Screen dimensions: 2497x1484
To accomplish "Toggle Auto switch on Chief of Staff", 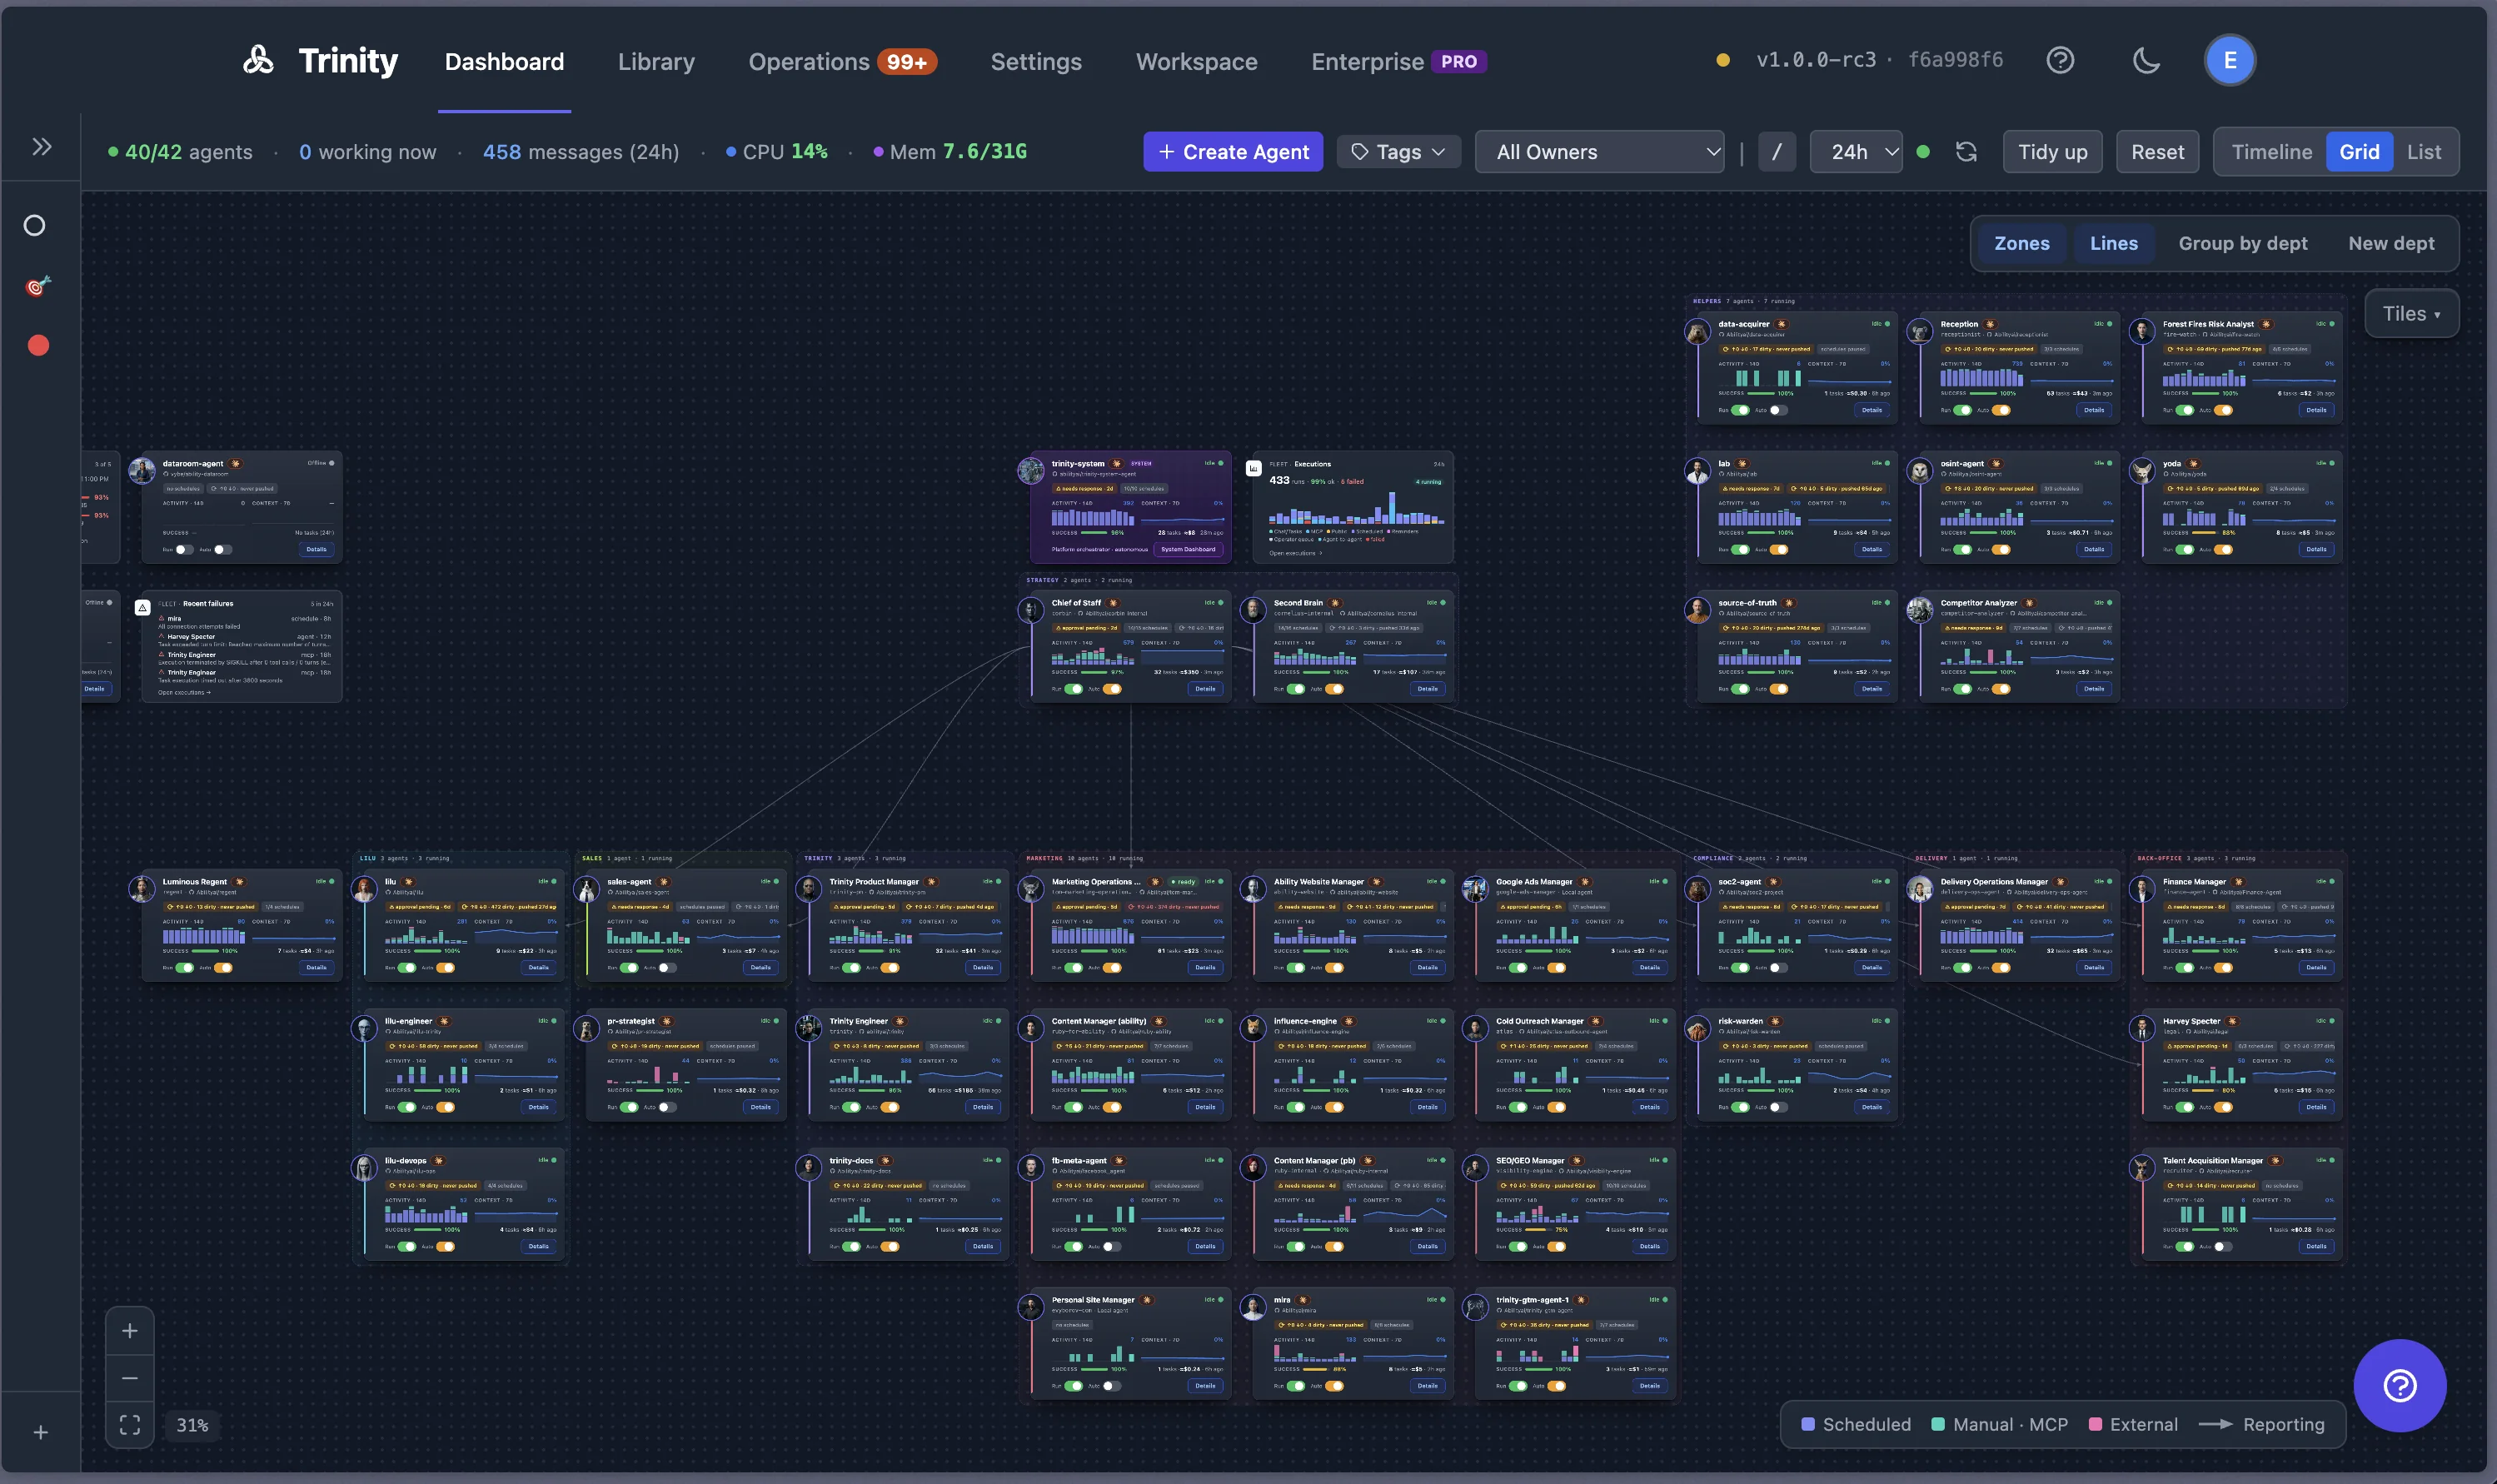I will point(1112,689).
